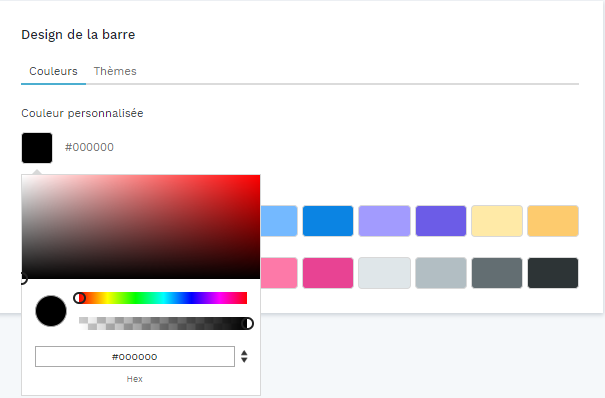Select the light pink color swatch
The image size is (605, 398).
tap(279, 273)
